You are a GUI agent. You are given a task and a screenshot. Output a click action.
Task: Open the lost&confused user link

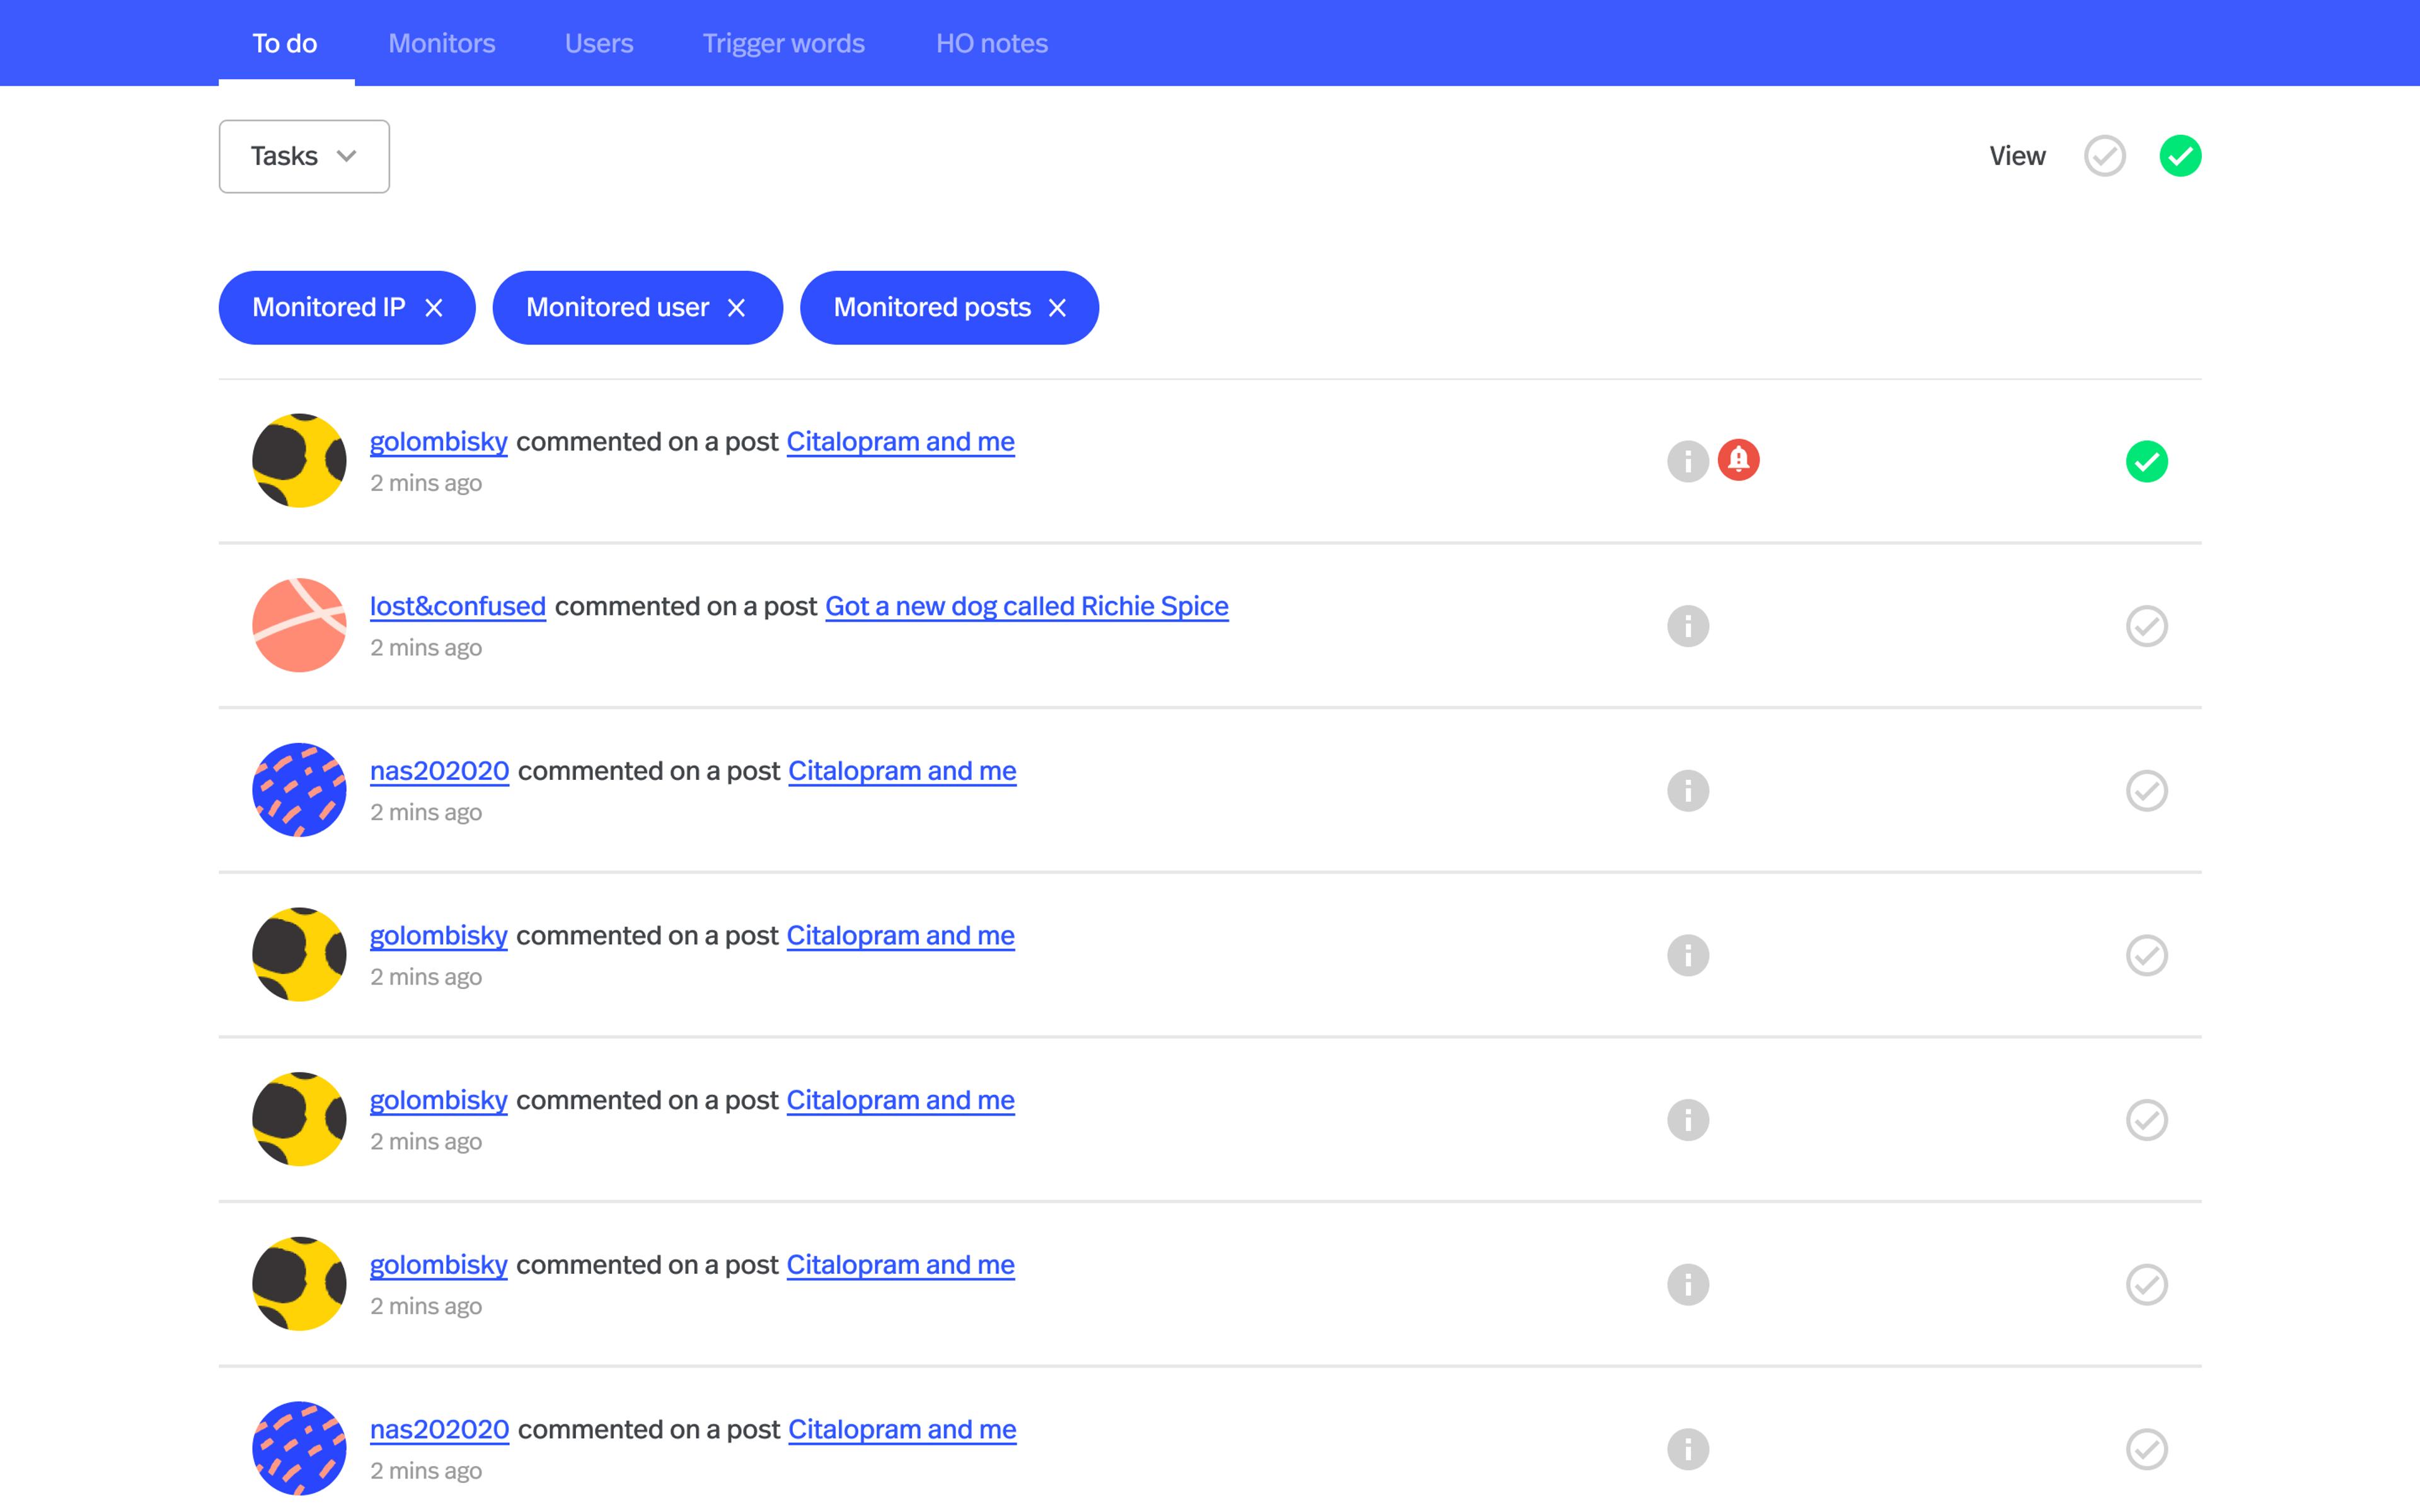point(457,606)
